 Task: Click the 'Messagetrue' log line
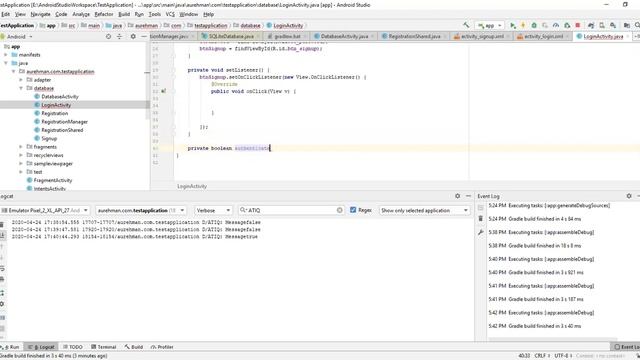tap(134, 236)
